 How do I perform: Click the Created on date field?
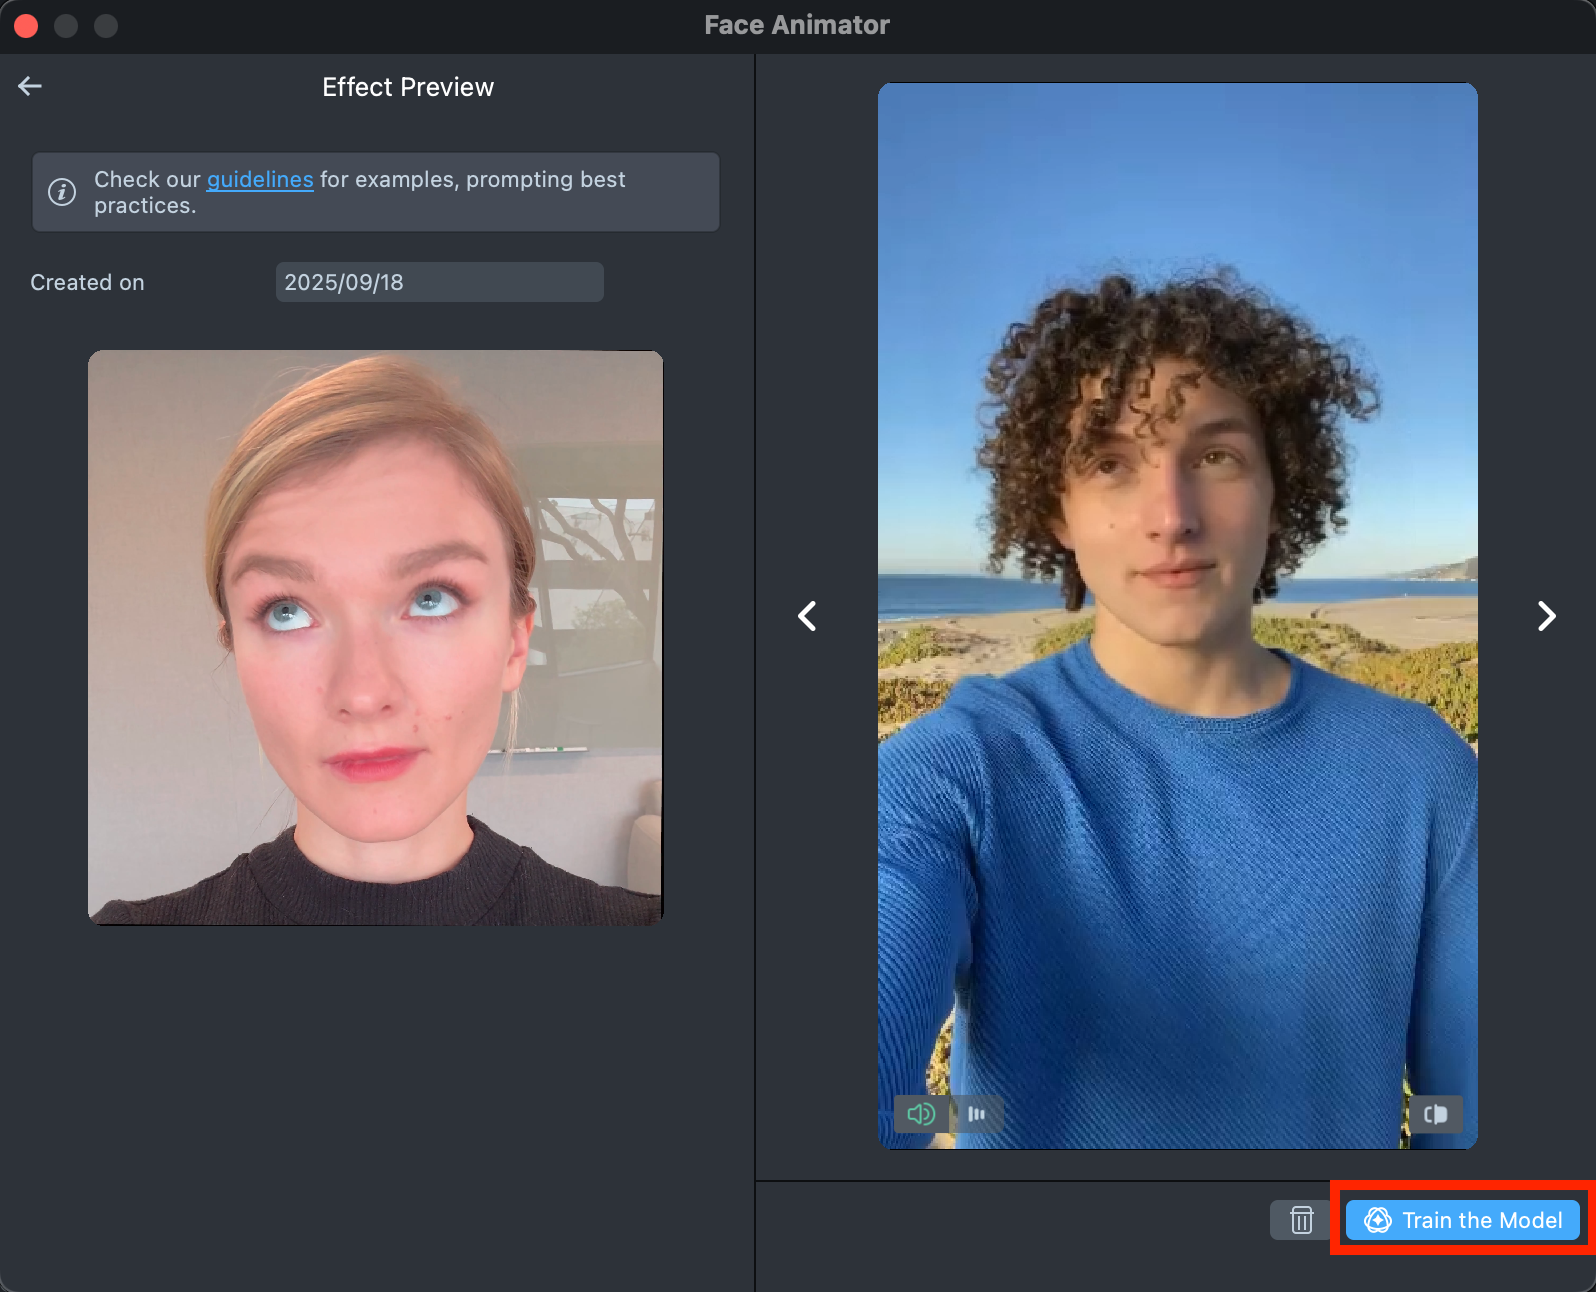coord(439,283)
